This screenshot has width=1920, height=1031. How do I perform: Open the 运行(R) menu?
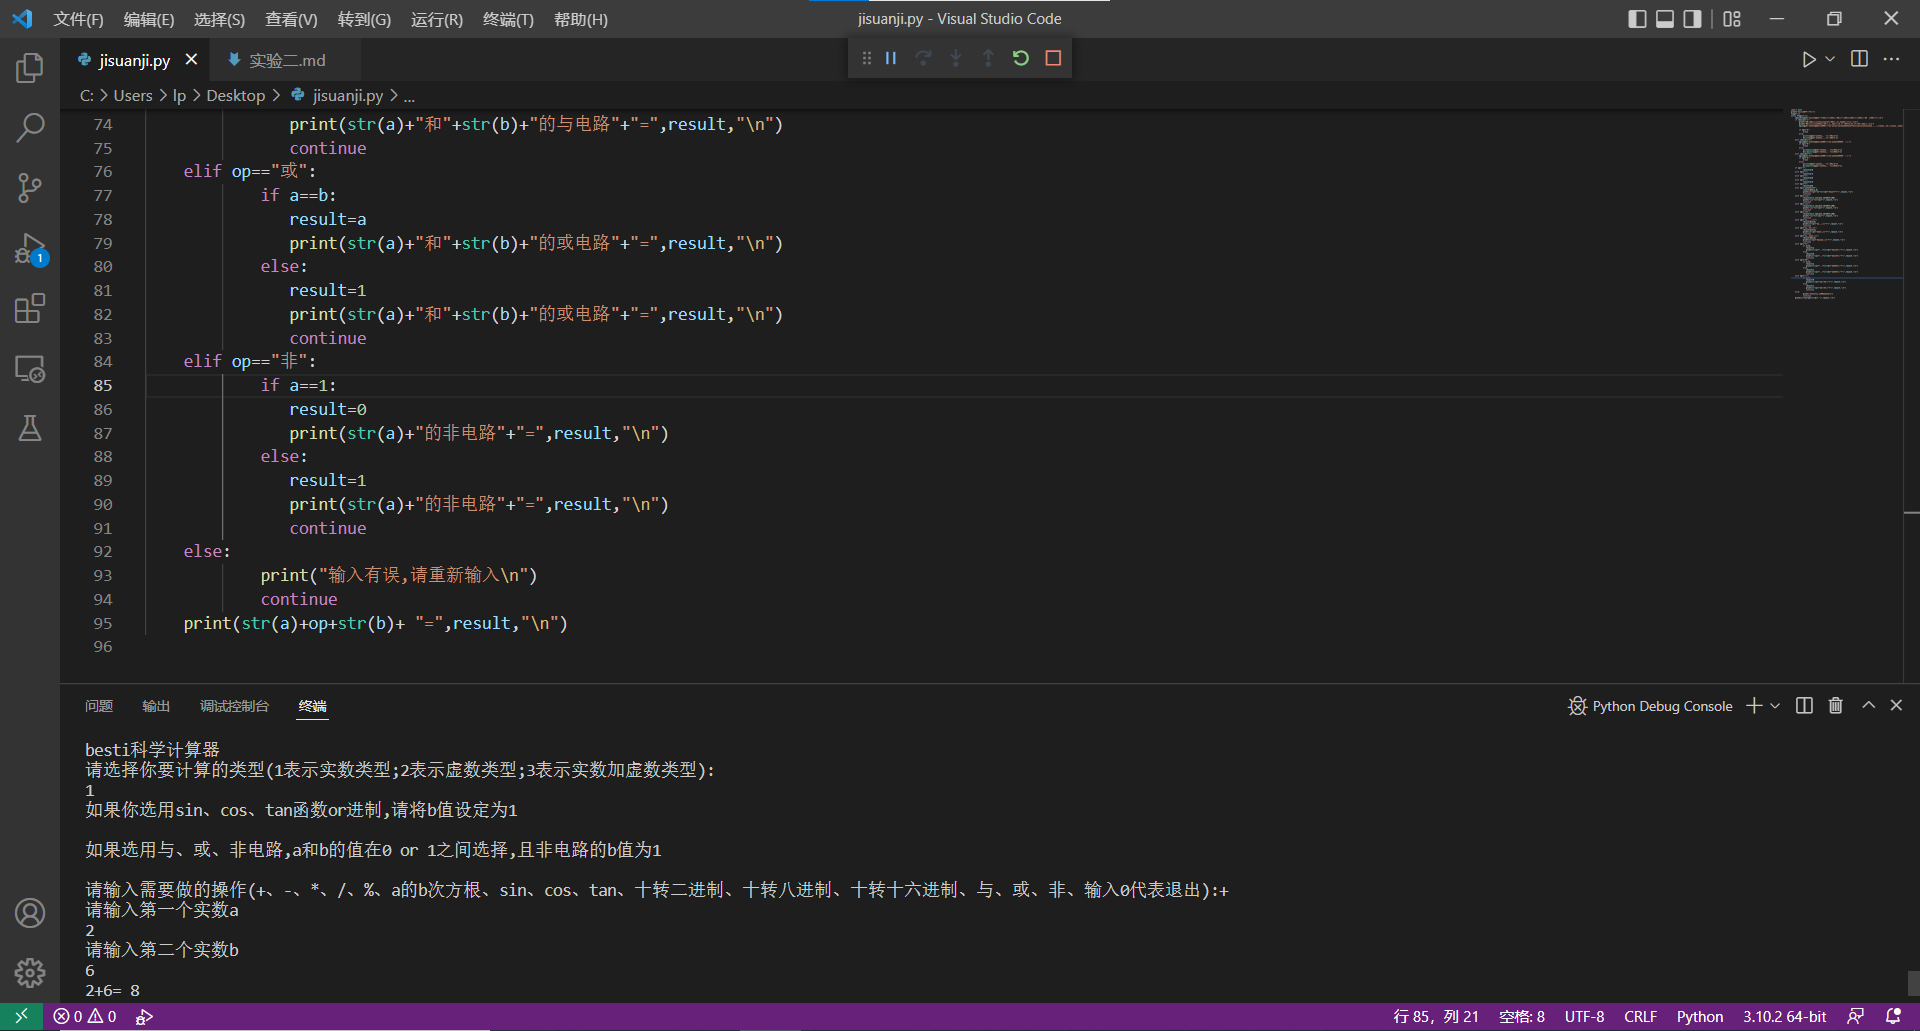click(437, 19)
